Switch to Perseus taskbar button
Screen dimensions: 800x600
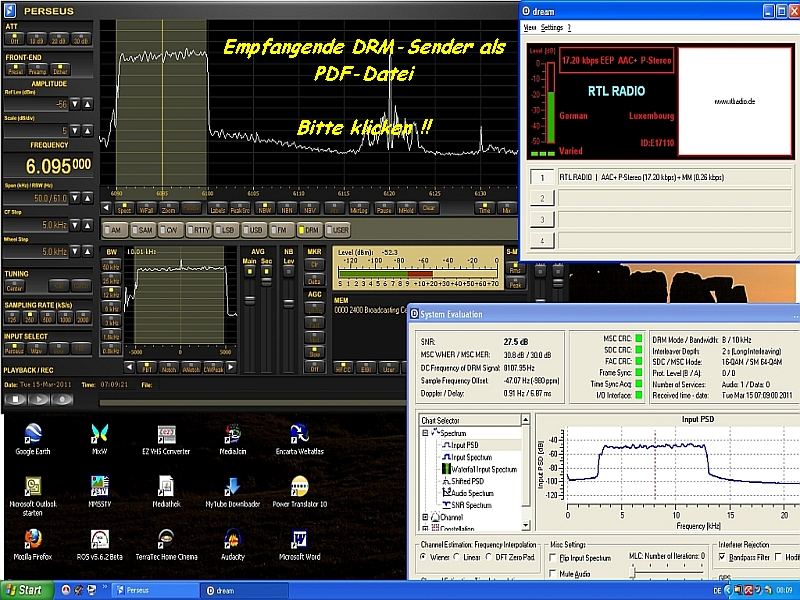[155, 590]
